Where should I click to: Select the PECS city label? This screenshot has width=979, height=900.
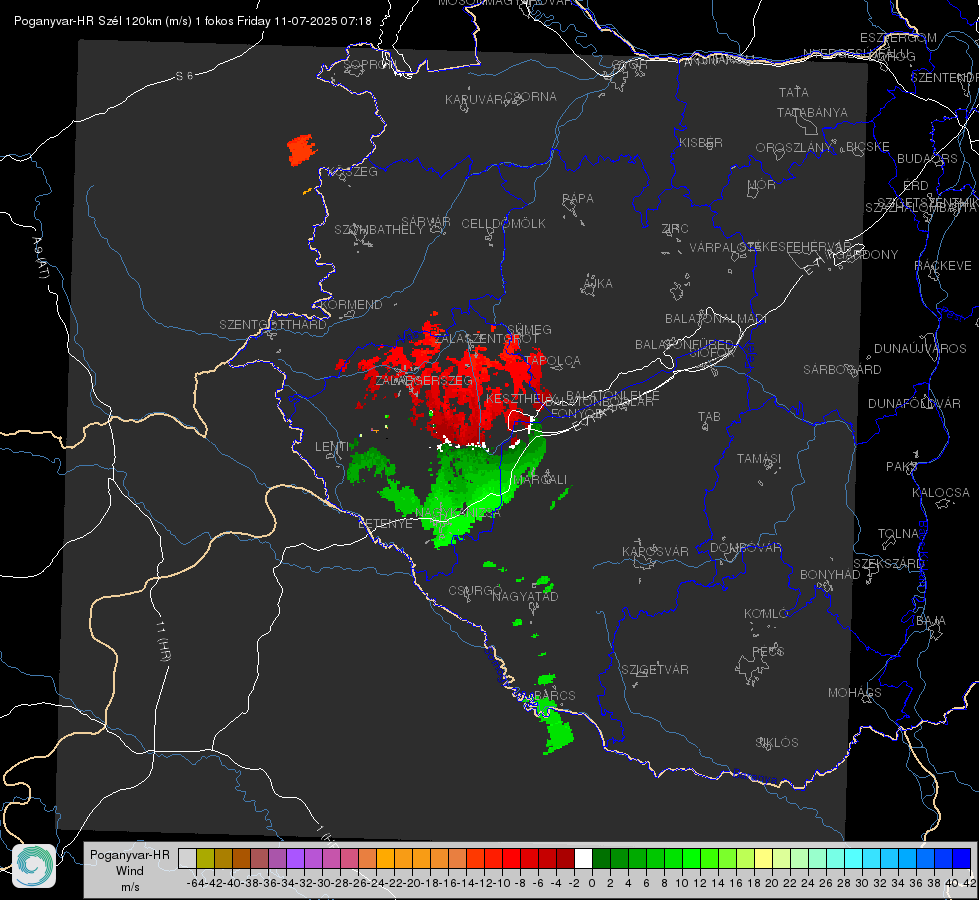(767, 651)
